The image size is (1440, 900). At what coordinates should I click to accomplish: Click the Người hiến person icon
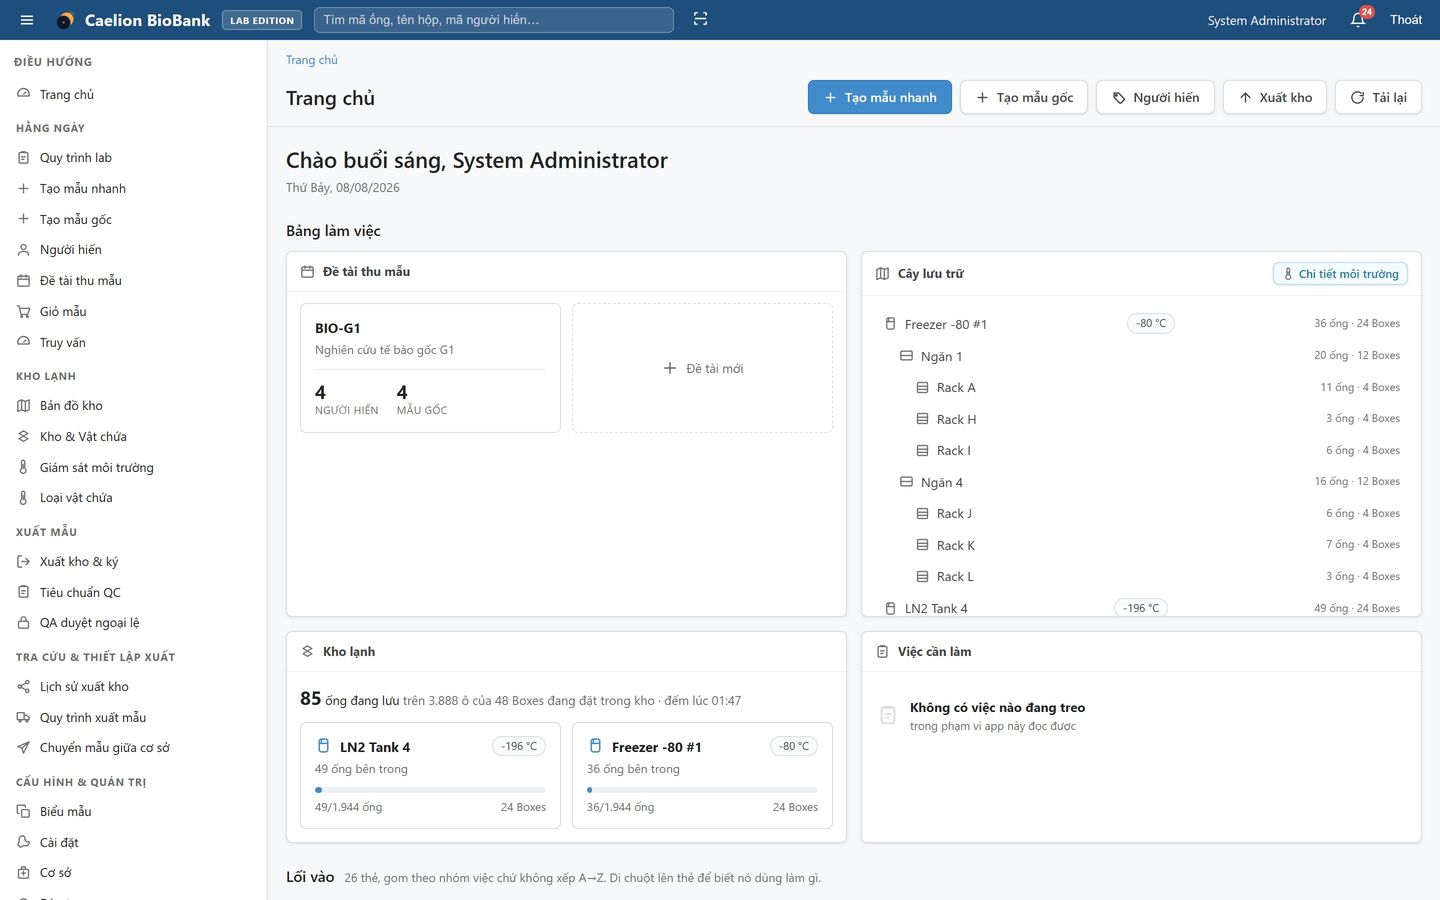[23, 249]
